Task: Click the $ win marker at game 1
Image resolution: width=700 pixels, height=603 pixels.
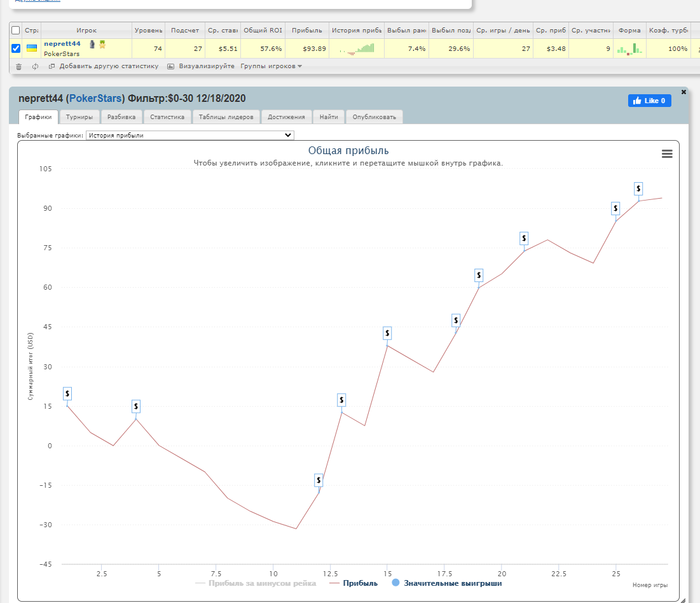Action: [67, 394]
